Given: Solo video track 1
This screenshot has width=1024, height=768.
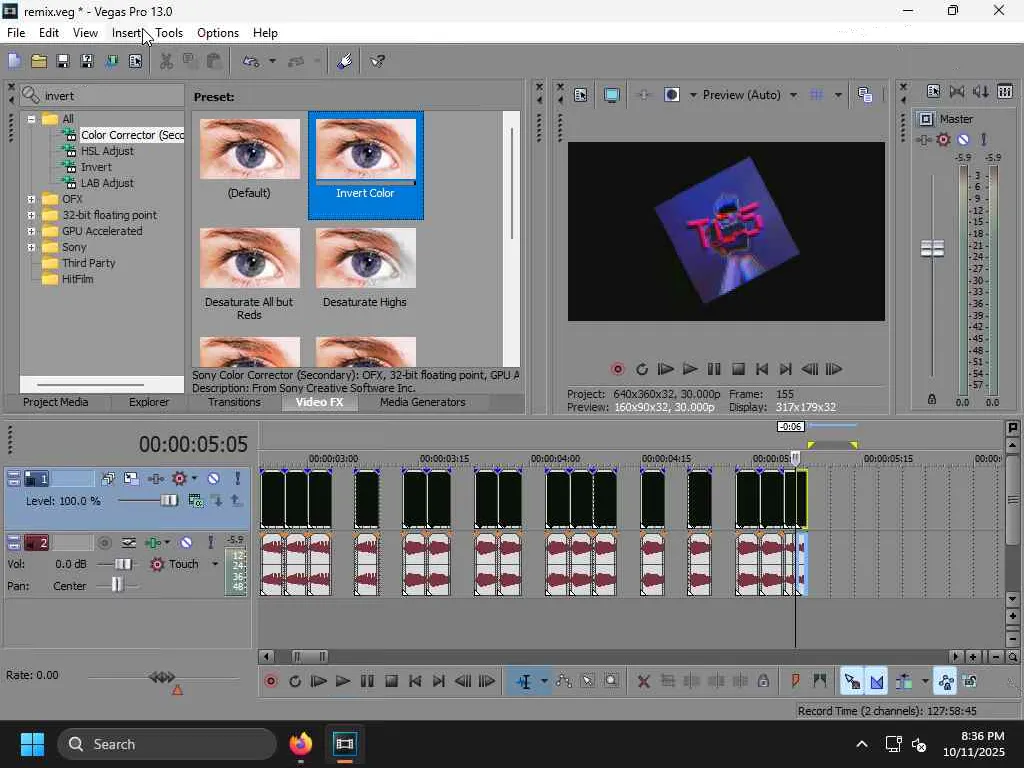Looking at the screenshot, I should pos(238,479).
